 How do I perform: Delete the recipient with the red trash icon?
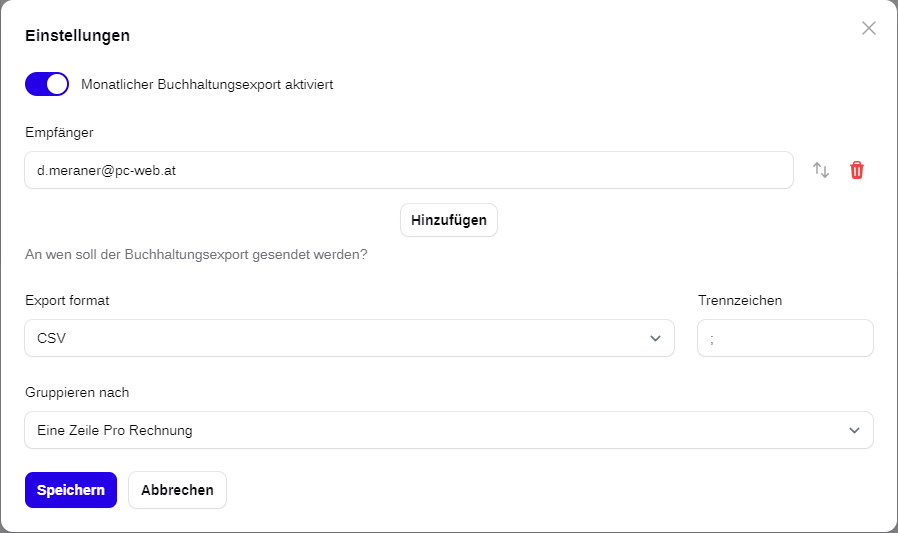tap(856, 170)
